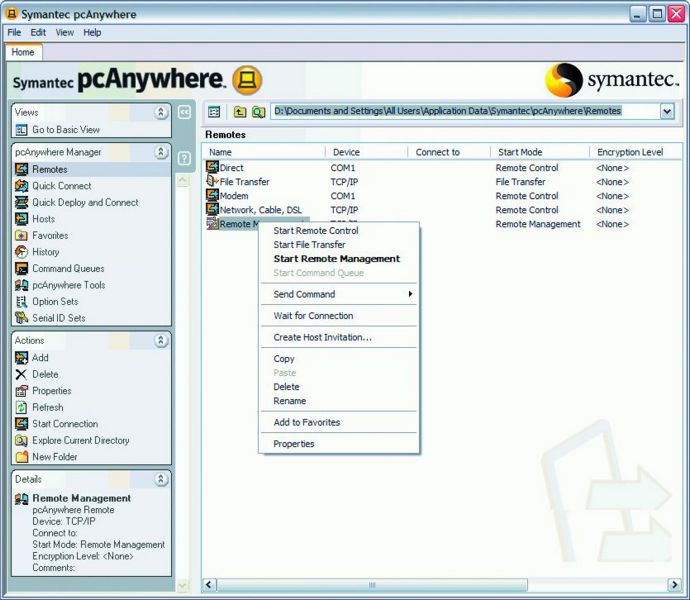Choose Add to Favorites menu entry

[x=338, y=423]
